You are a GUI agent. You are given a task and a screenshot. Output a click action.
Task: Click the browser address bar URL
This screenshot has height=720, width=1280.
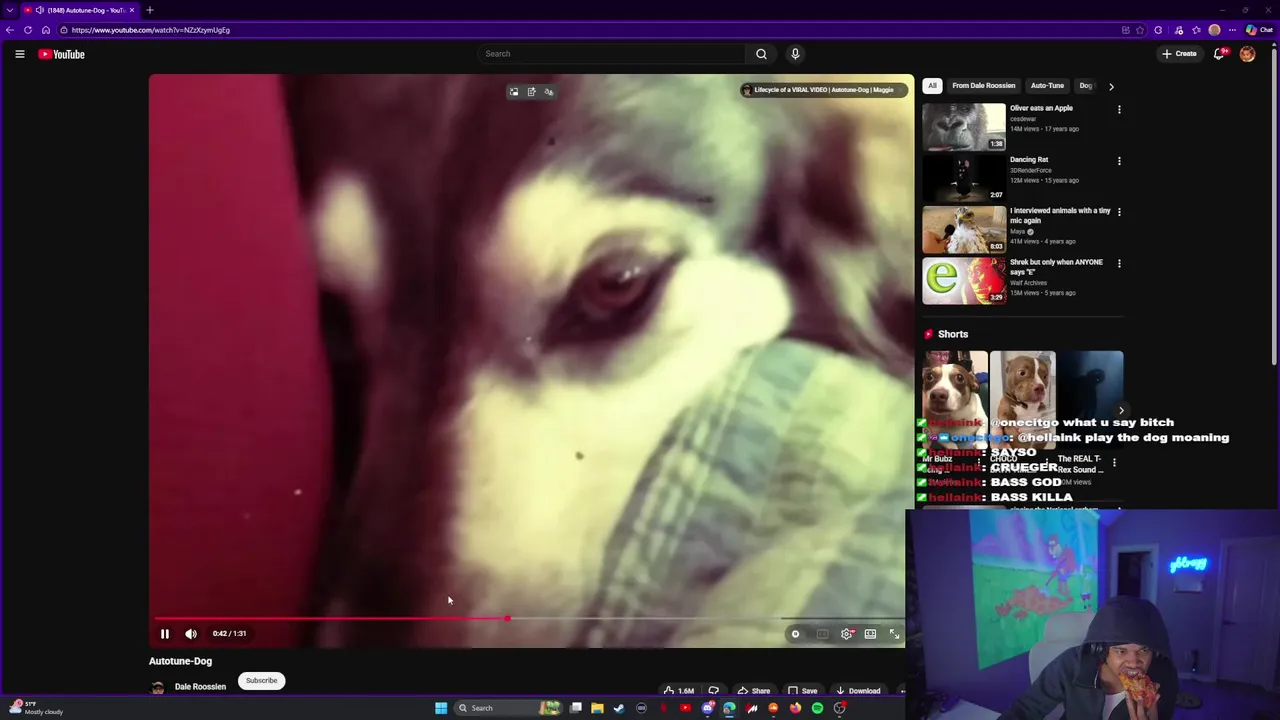(x=150, y=30)
